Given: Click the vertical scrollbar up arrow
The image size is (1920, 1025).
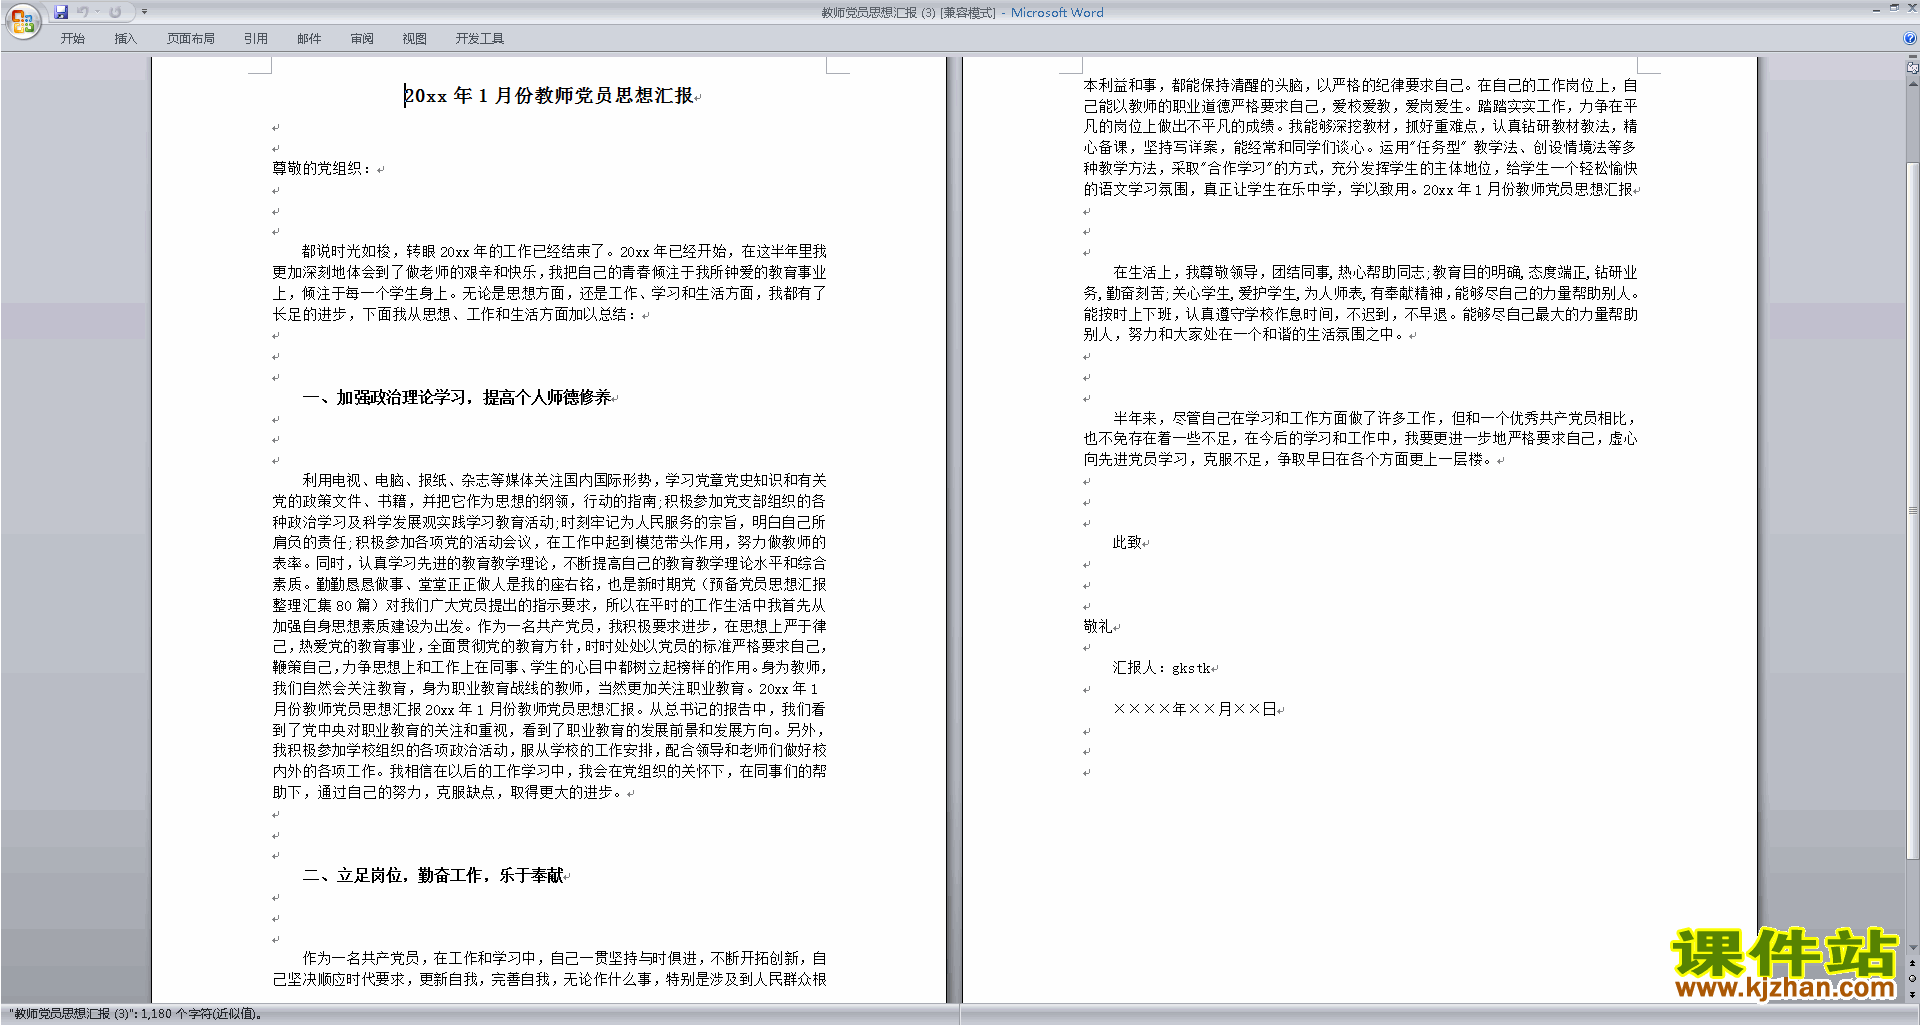Looking at the screenshot, I should tap(1912, 84).
